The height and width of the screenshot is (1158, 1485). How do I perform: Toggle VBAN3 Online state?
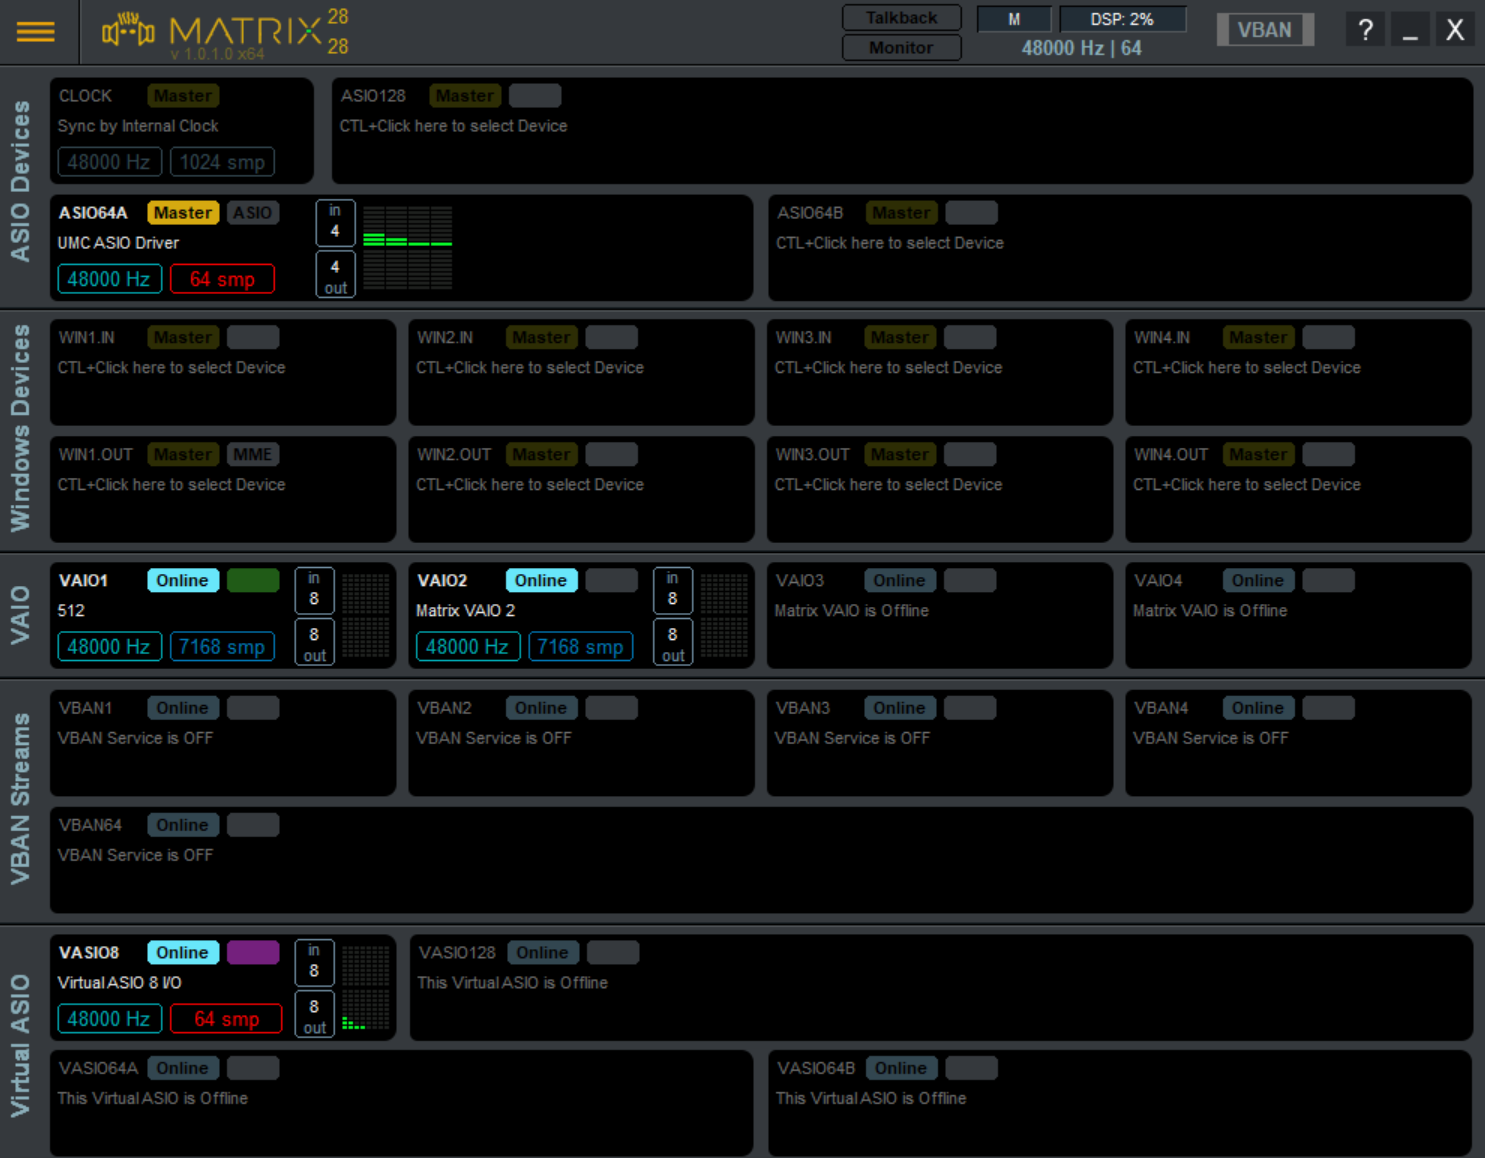click(900, 708)
